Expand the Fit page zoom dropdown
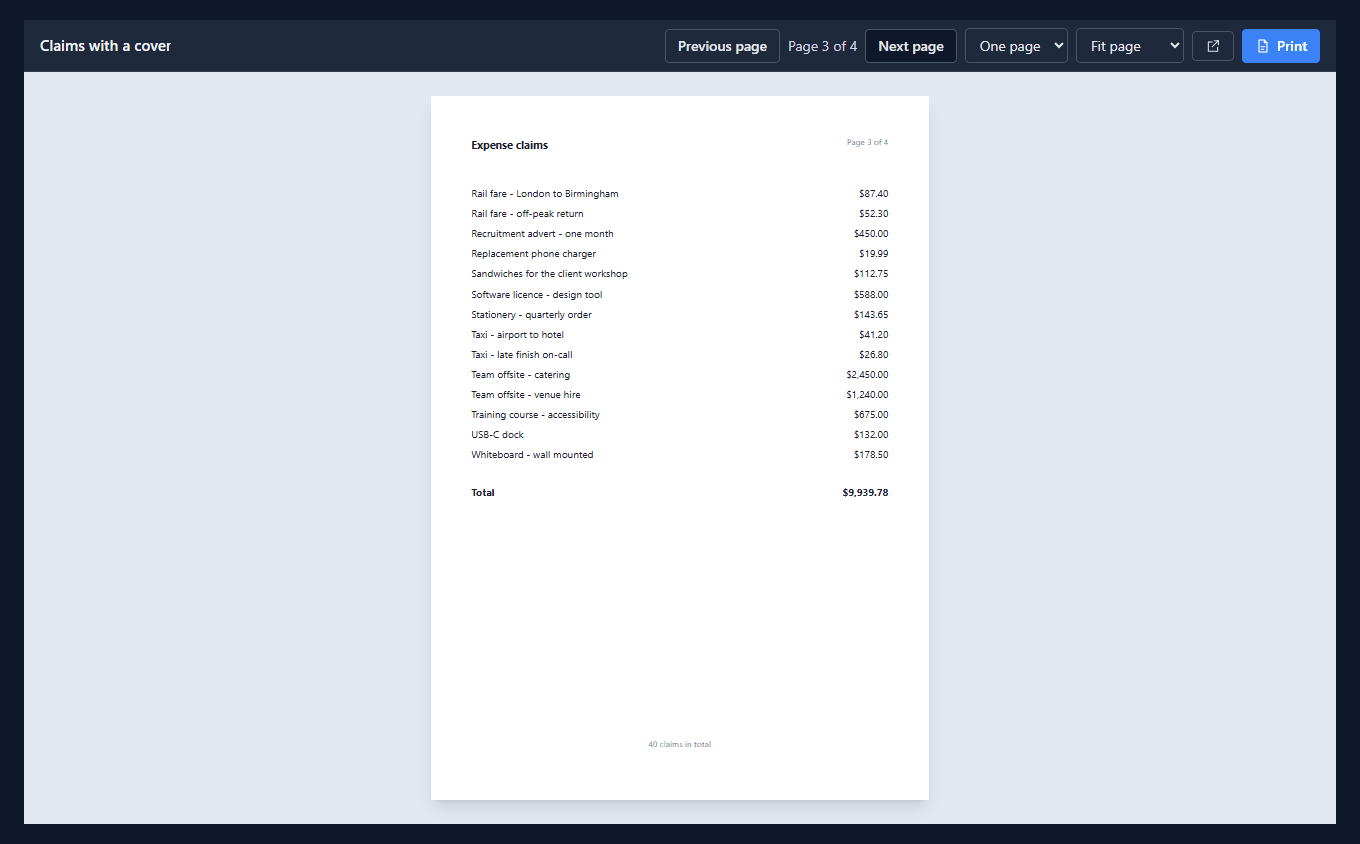Image resolution: width=1360 pixels, height=844 pixels. pos(1130,46)
